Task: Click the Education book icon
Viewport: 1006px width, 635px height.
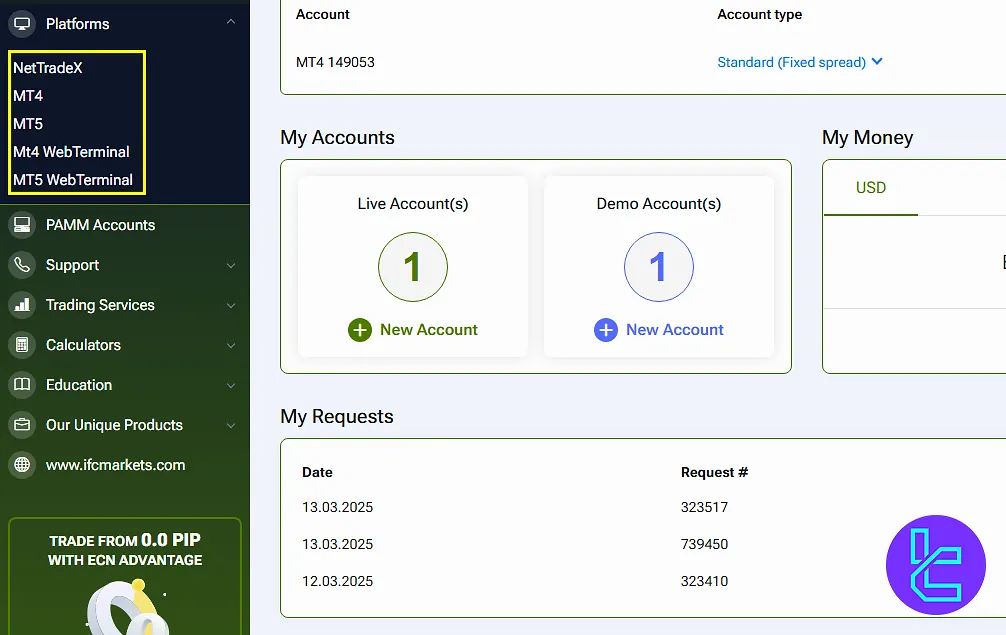Action: [x=21, y=385]
